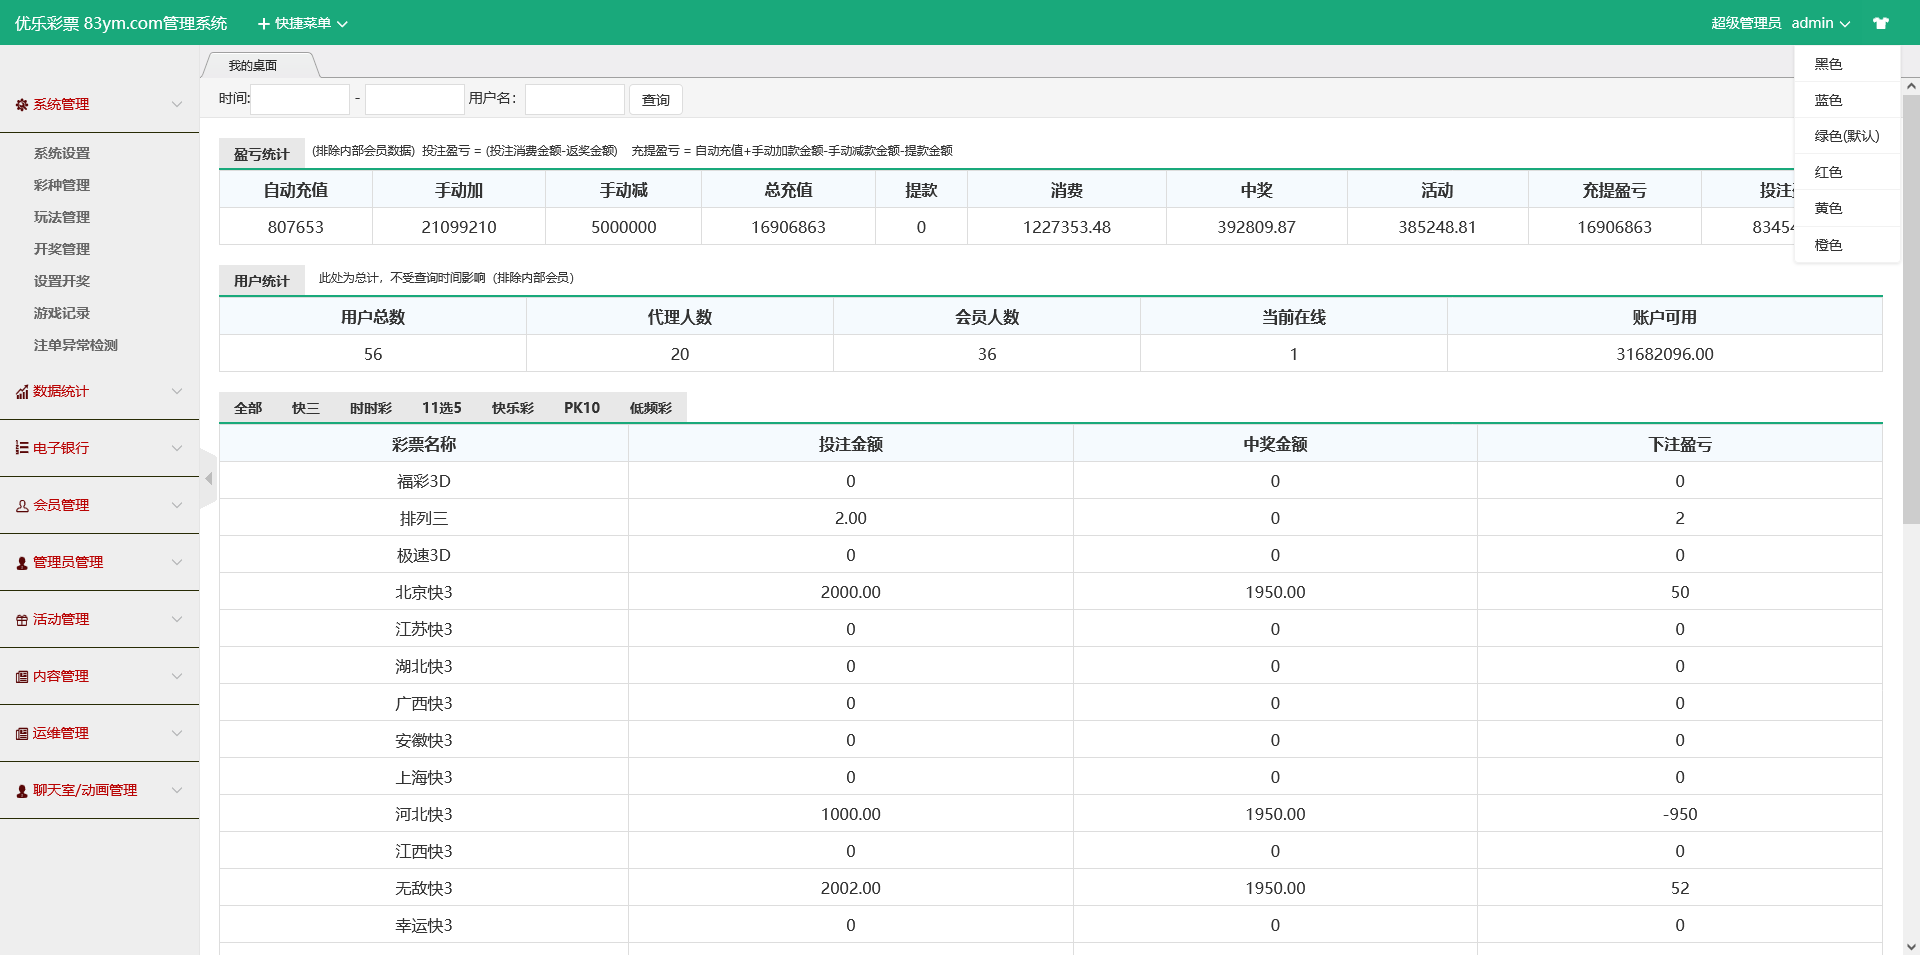Image resolution: width=1920 pixels, height=955 pixels.
Task: Select the 全部 lottery tab
Action: 248,408
